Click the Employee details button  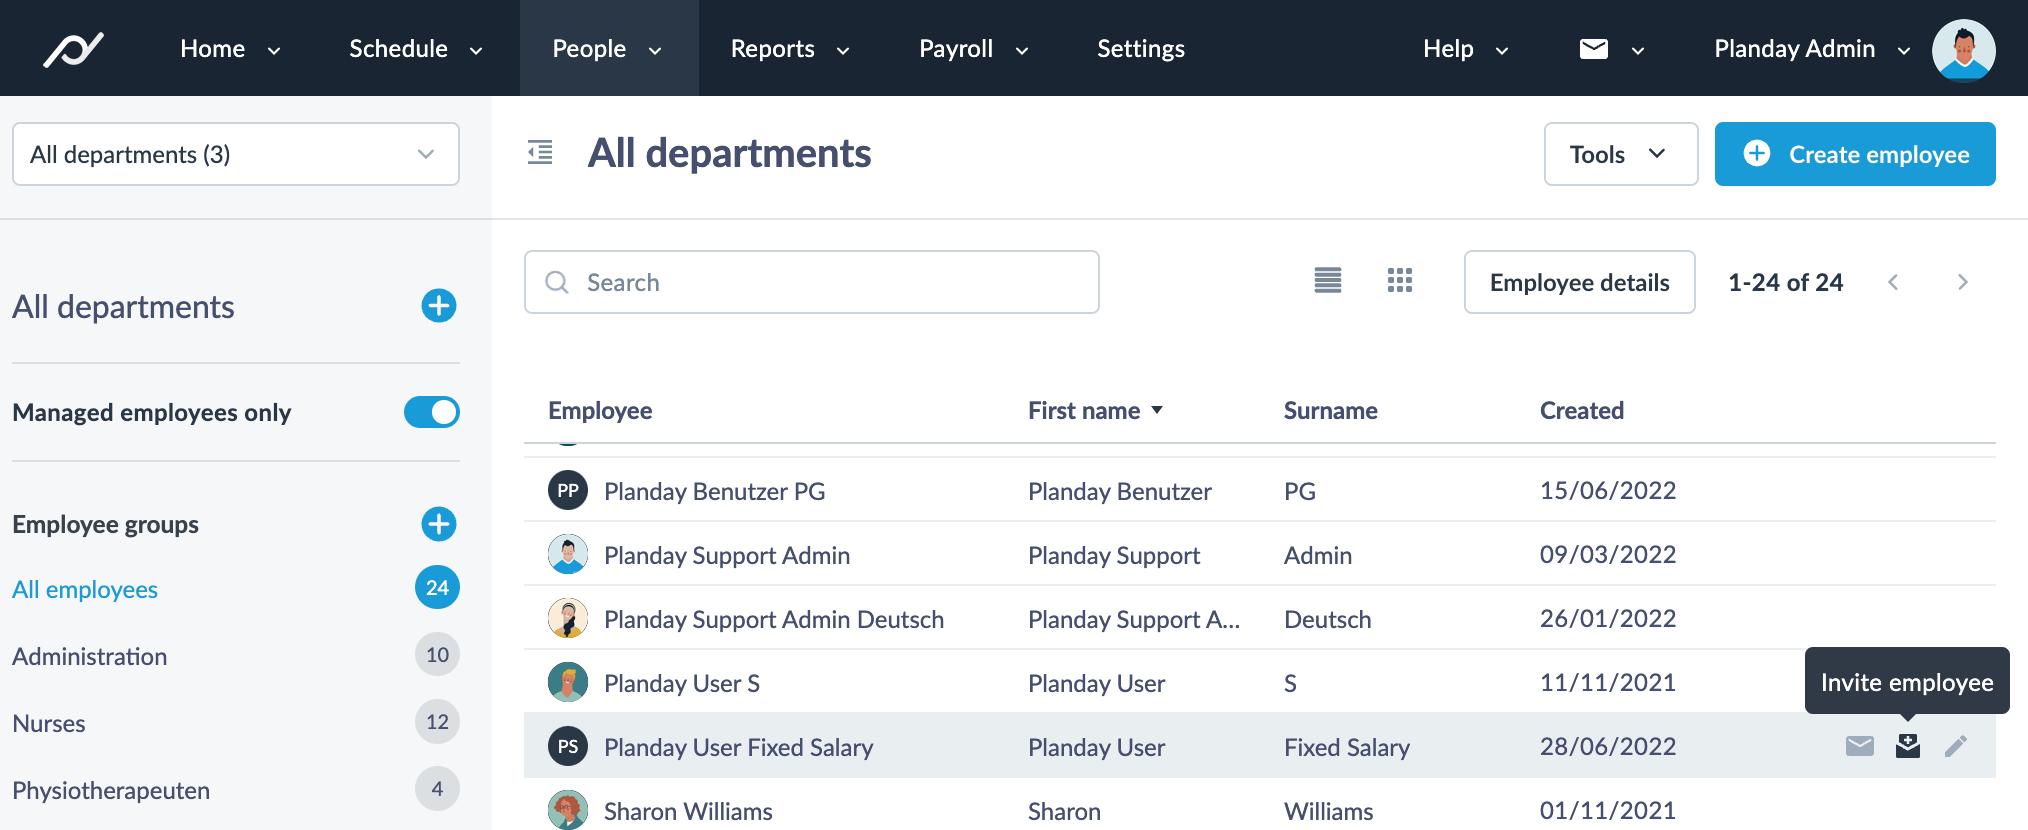tap(1579, 282)
